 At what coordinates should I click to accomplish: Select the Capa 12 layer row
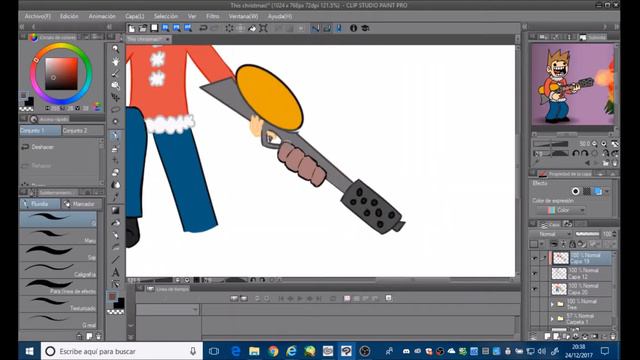(581, 273)
